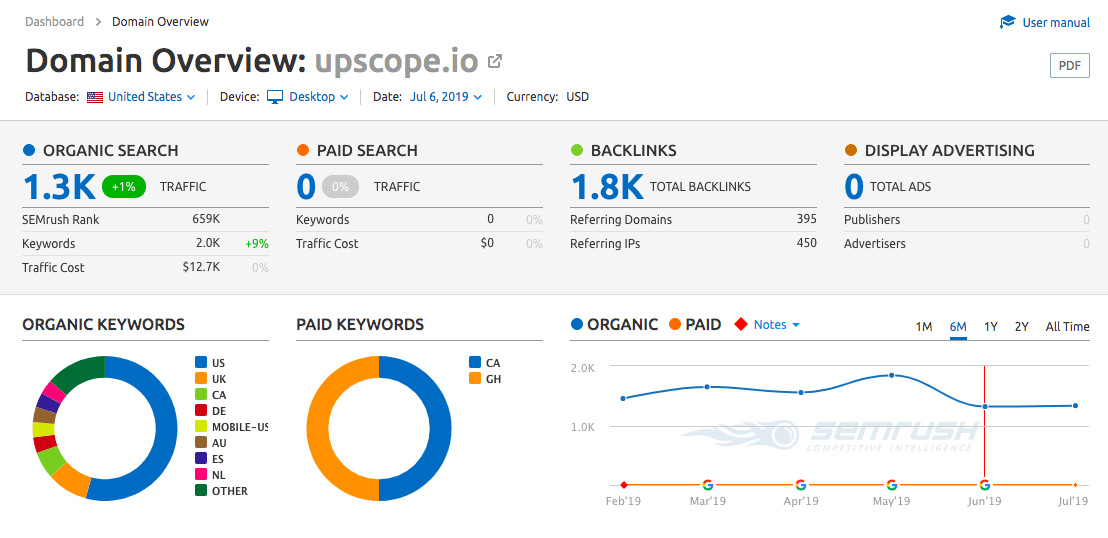Click the User manual graduation cap icon
Image resolution: width=1108 pixels, height=538 pixels.
click(1008, 23)
